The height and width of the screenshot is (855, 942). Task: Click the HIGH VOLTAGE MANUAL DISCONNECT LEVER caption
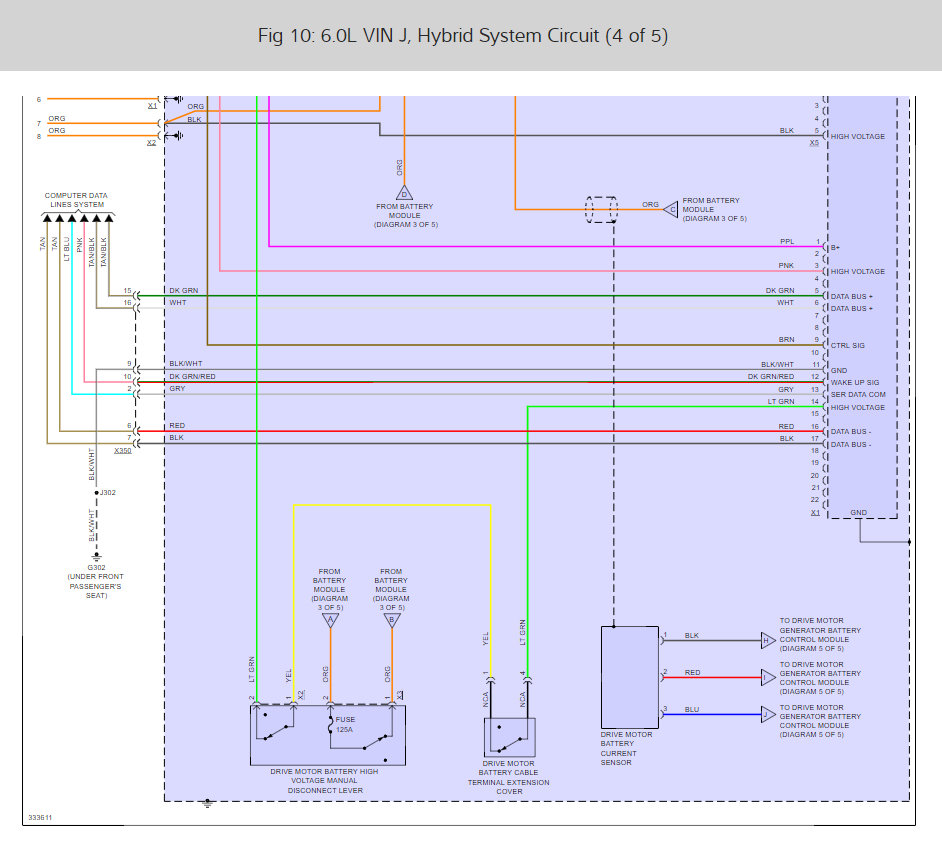324,781
